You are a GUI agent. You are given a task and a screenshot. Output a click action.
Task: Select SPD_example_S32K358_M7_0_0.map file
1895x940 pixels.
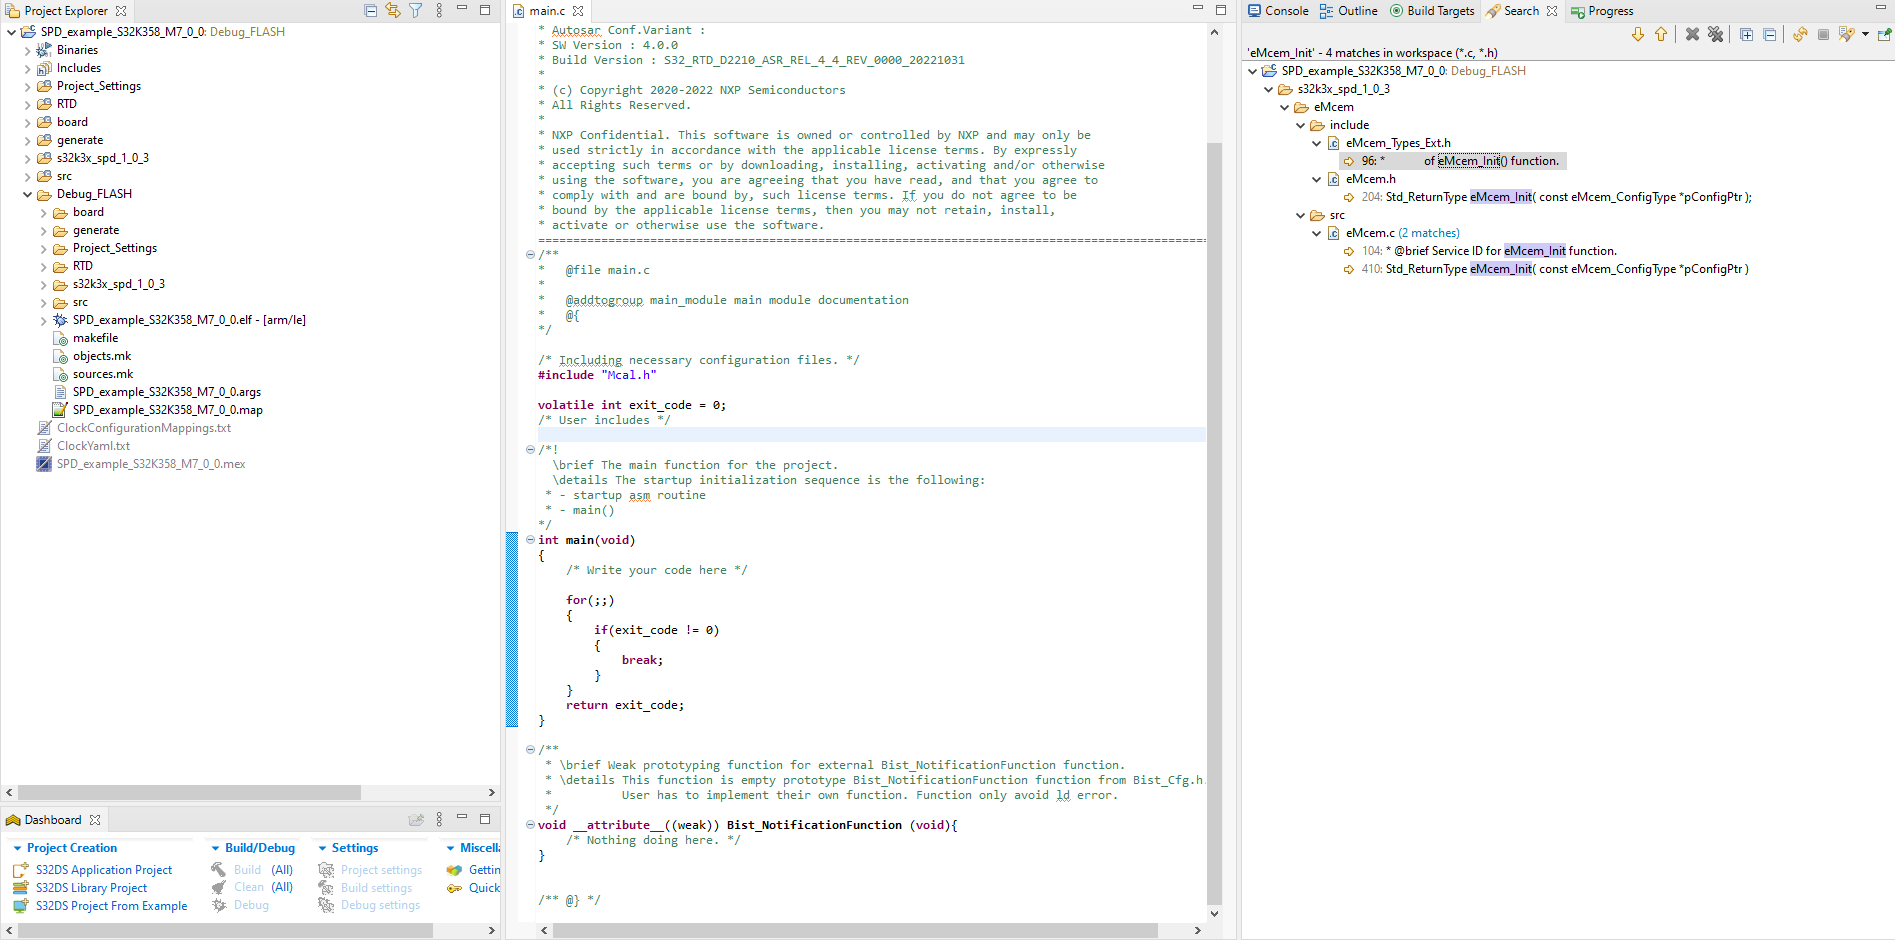coord(167,410)
